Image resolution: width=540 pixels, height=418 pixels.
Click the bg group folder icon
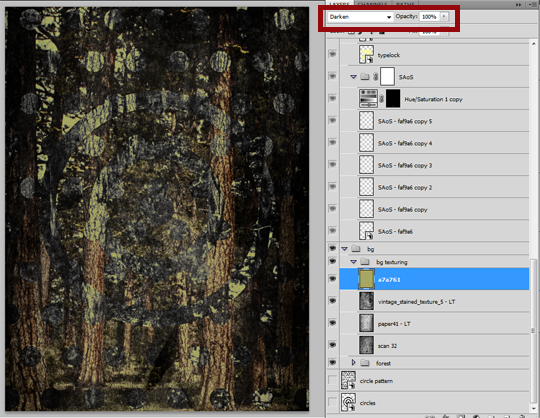point(356,249)
